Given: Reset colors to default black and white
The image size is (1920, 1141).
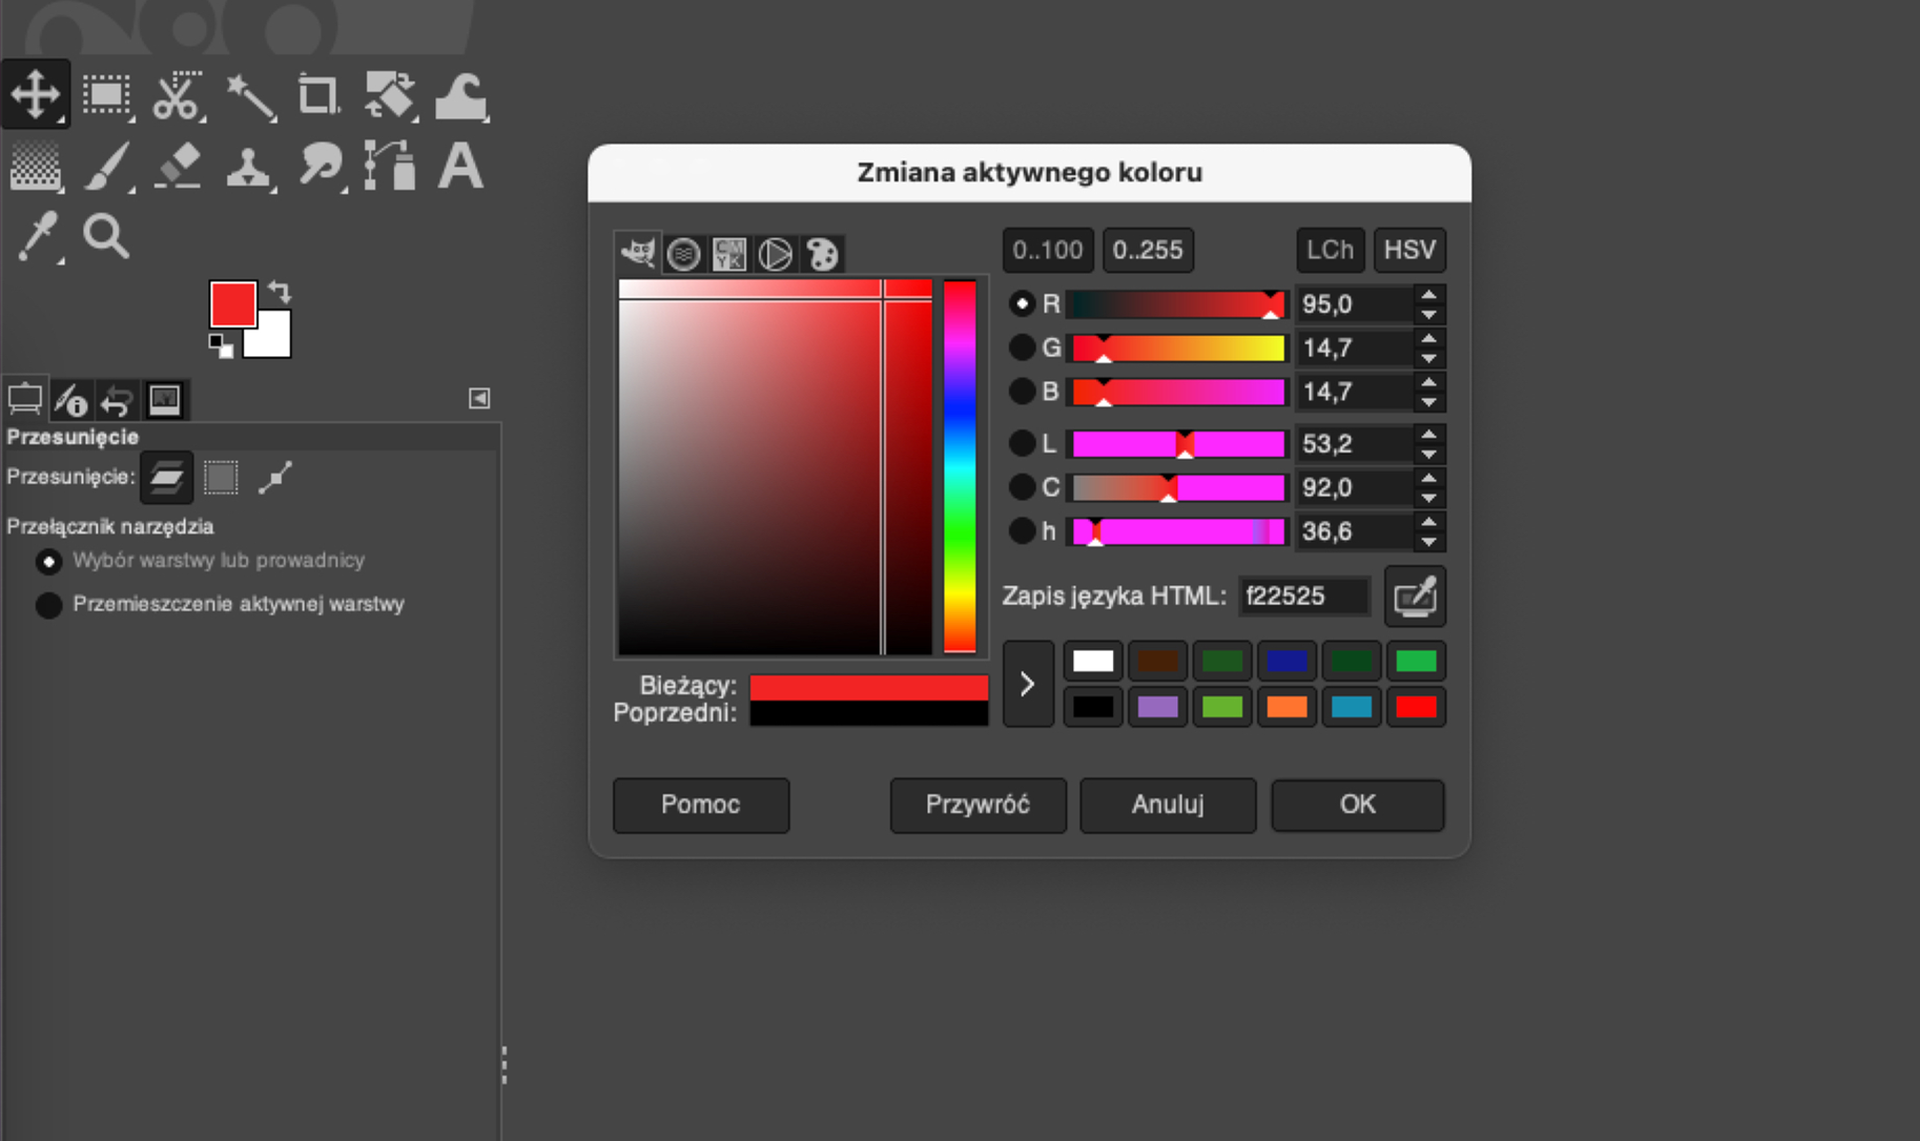Looking at the screenshot, I should click(x=221, y=346).
